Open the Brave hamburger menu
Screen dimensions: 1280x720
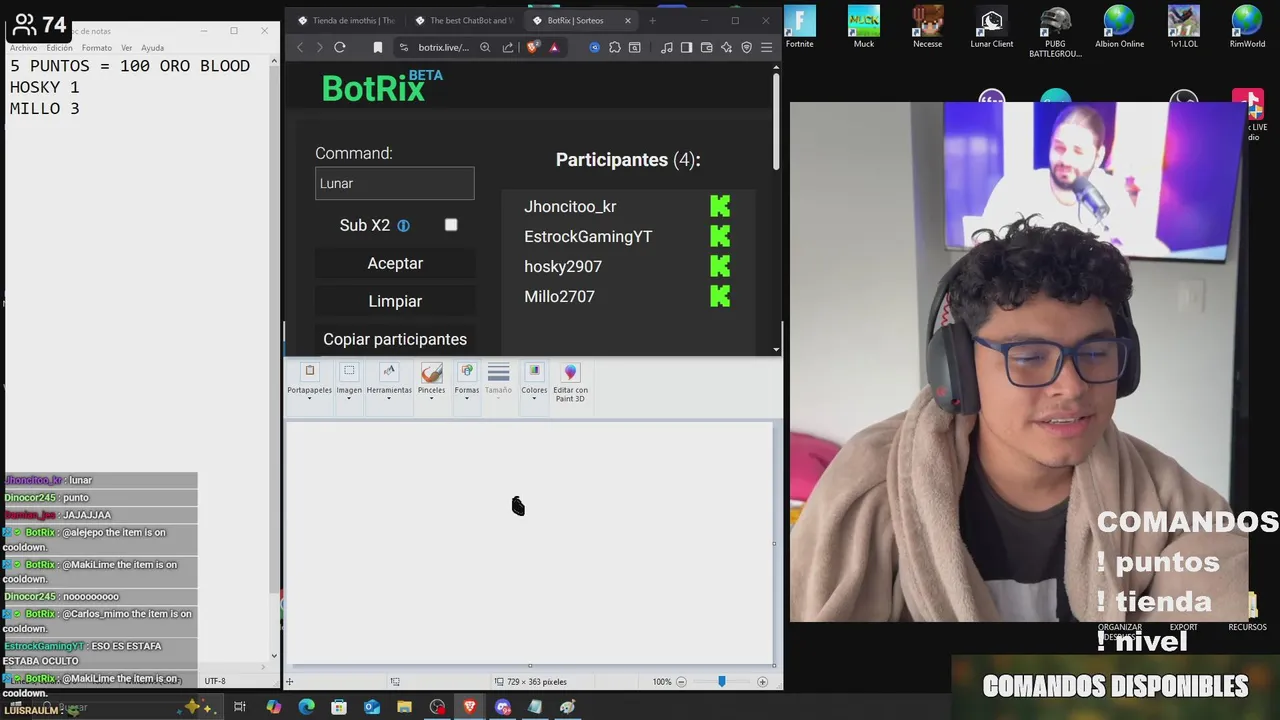(x=767, y=47)
